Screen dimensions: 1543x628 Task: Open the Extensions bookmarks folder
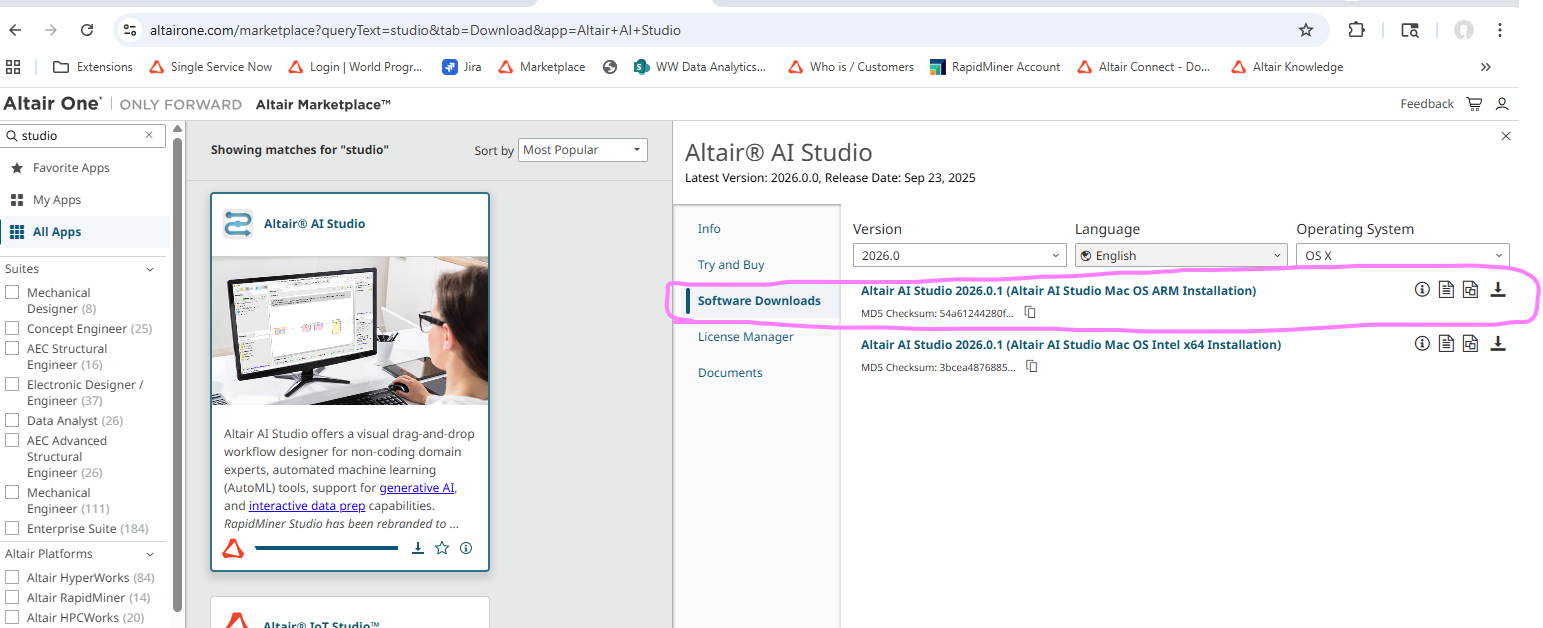click(93, 67)
